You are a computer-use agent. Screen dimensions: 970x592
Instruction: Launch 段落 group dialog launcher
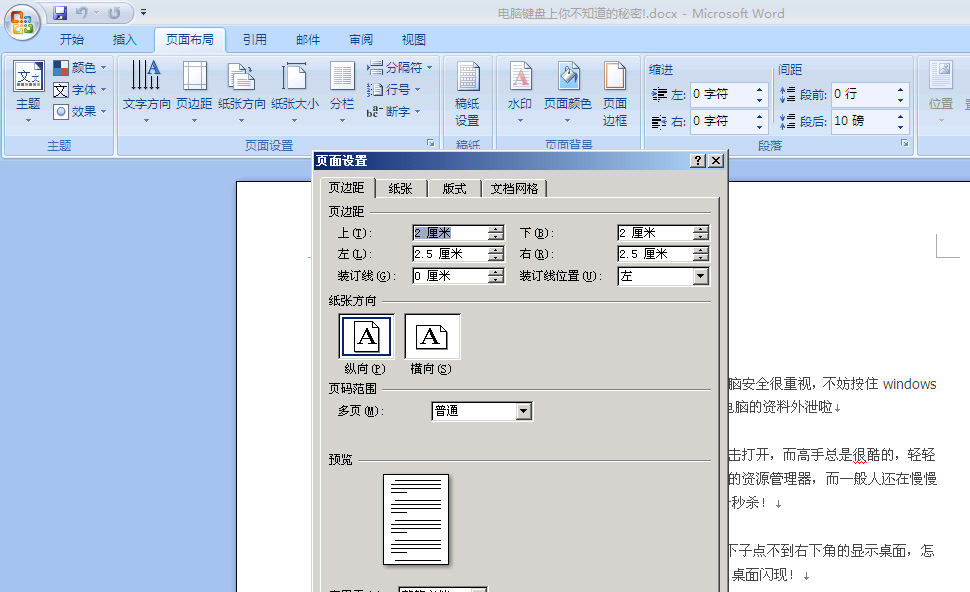coord(904,143)
